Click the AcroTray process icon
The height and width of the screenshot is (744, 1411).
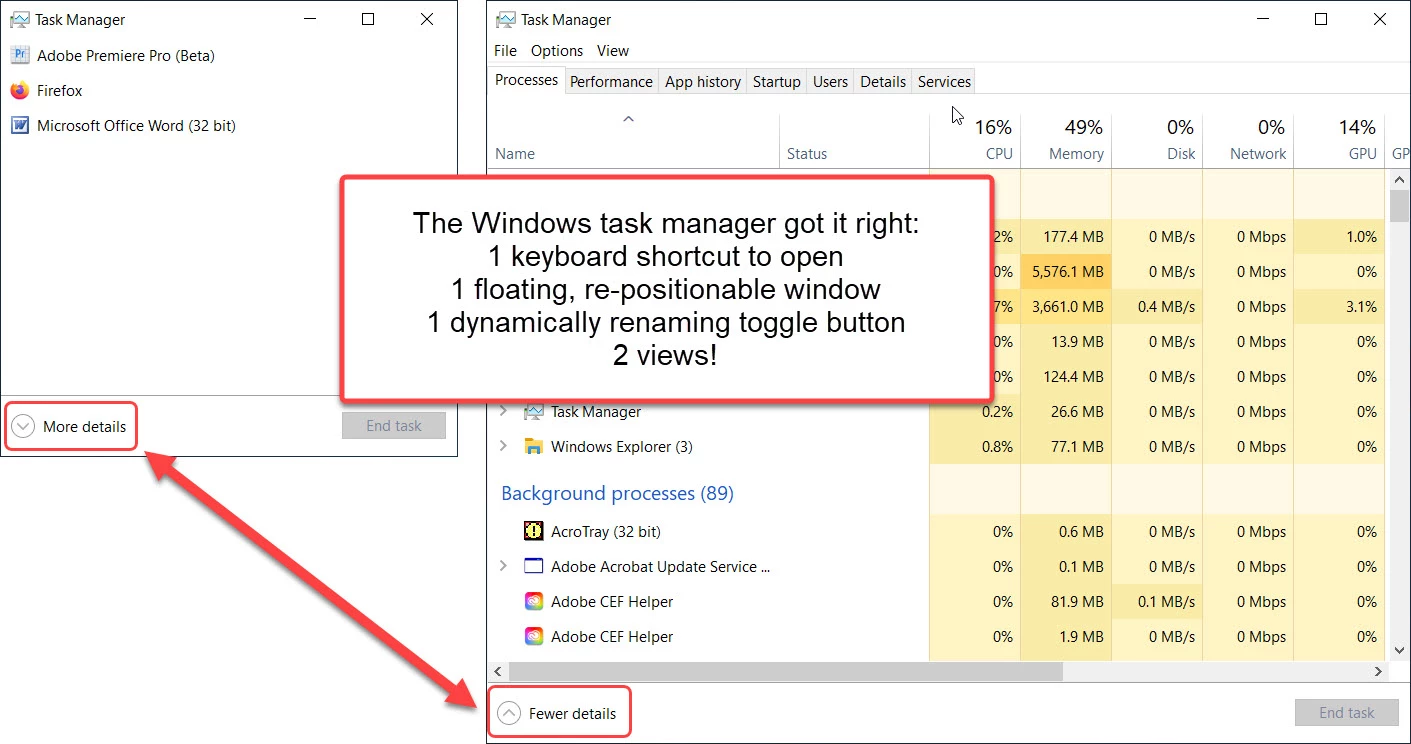point(534,532)
